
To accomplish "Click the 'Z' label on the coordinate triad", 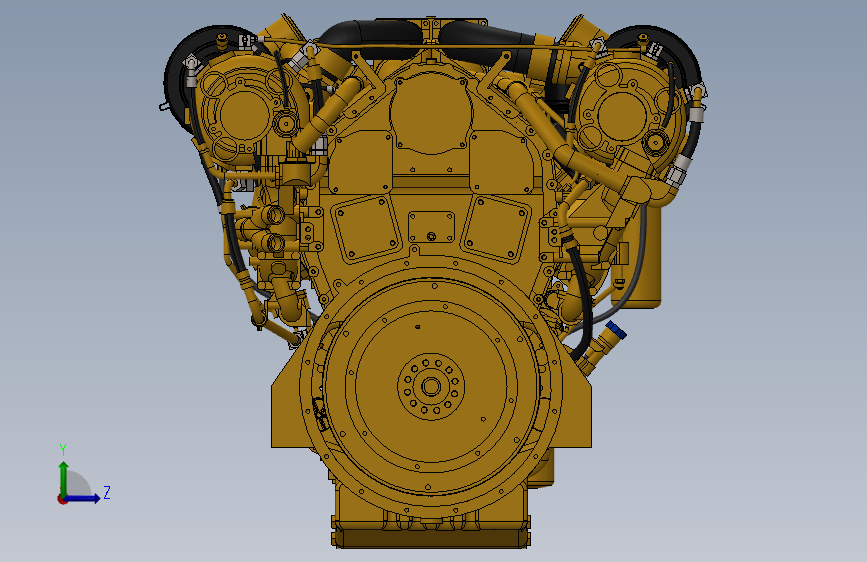I will coord(107,492).
